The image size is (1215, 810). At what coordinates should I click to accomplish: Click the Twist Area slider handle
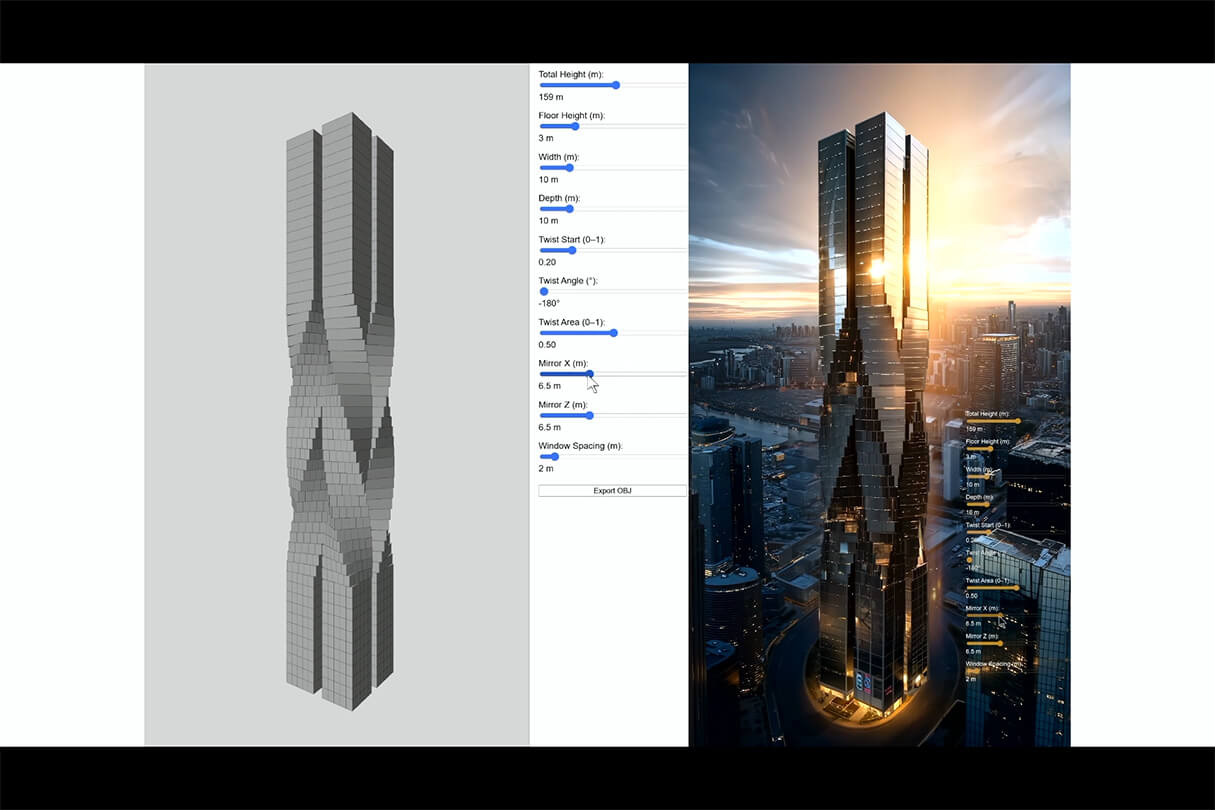(x=613, y=333)
